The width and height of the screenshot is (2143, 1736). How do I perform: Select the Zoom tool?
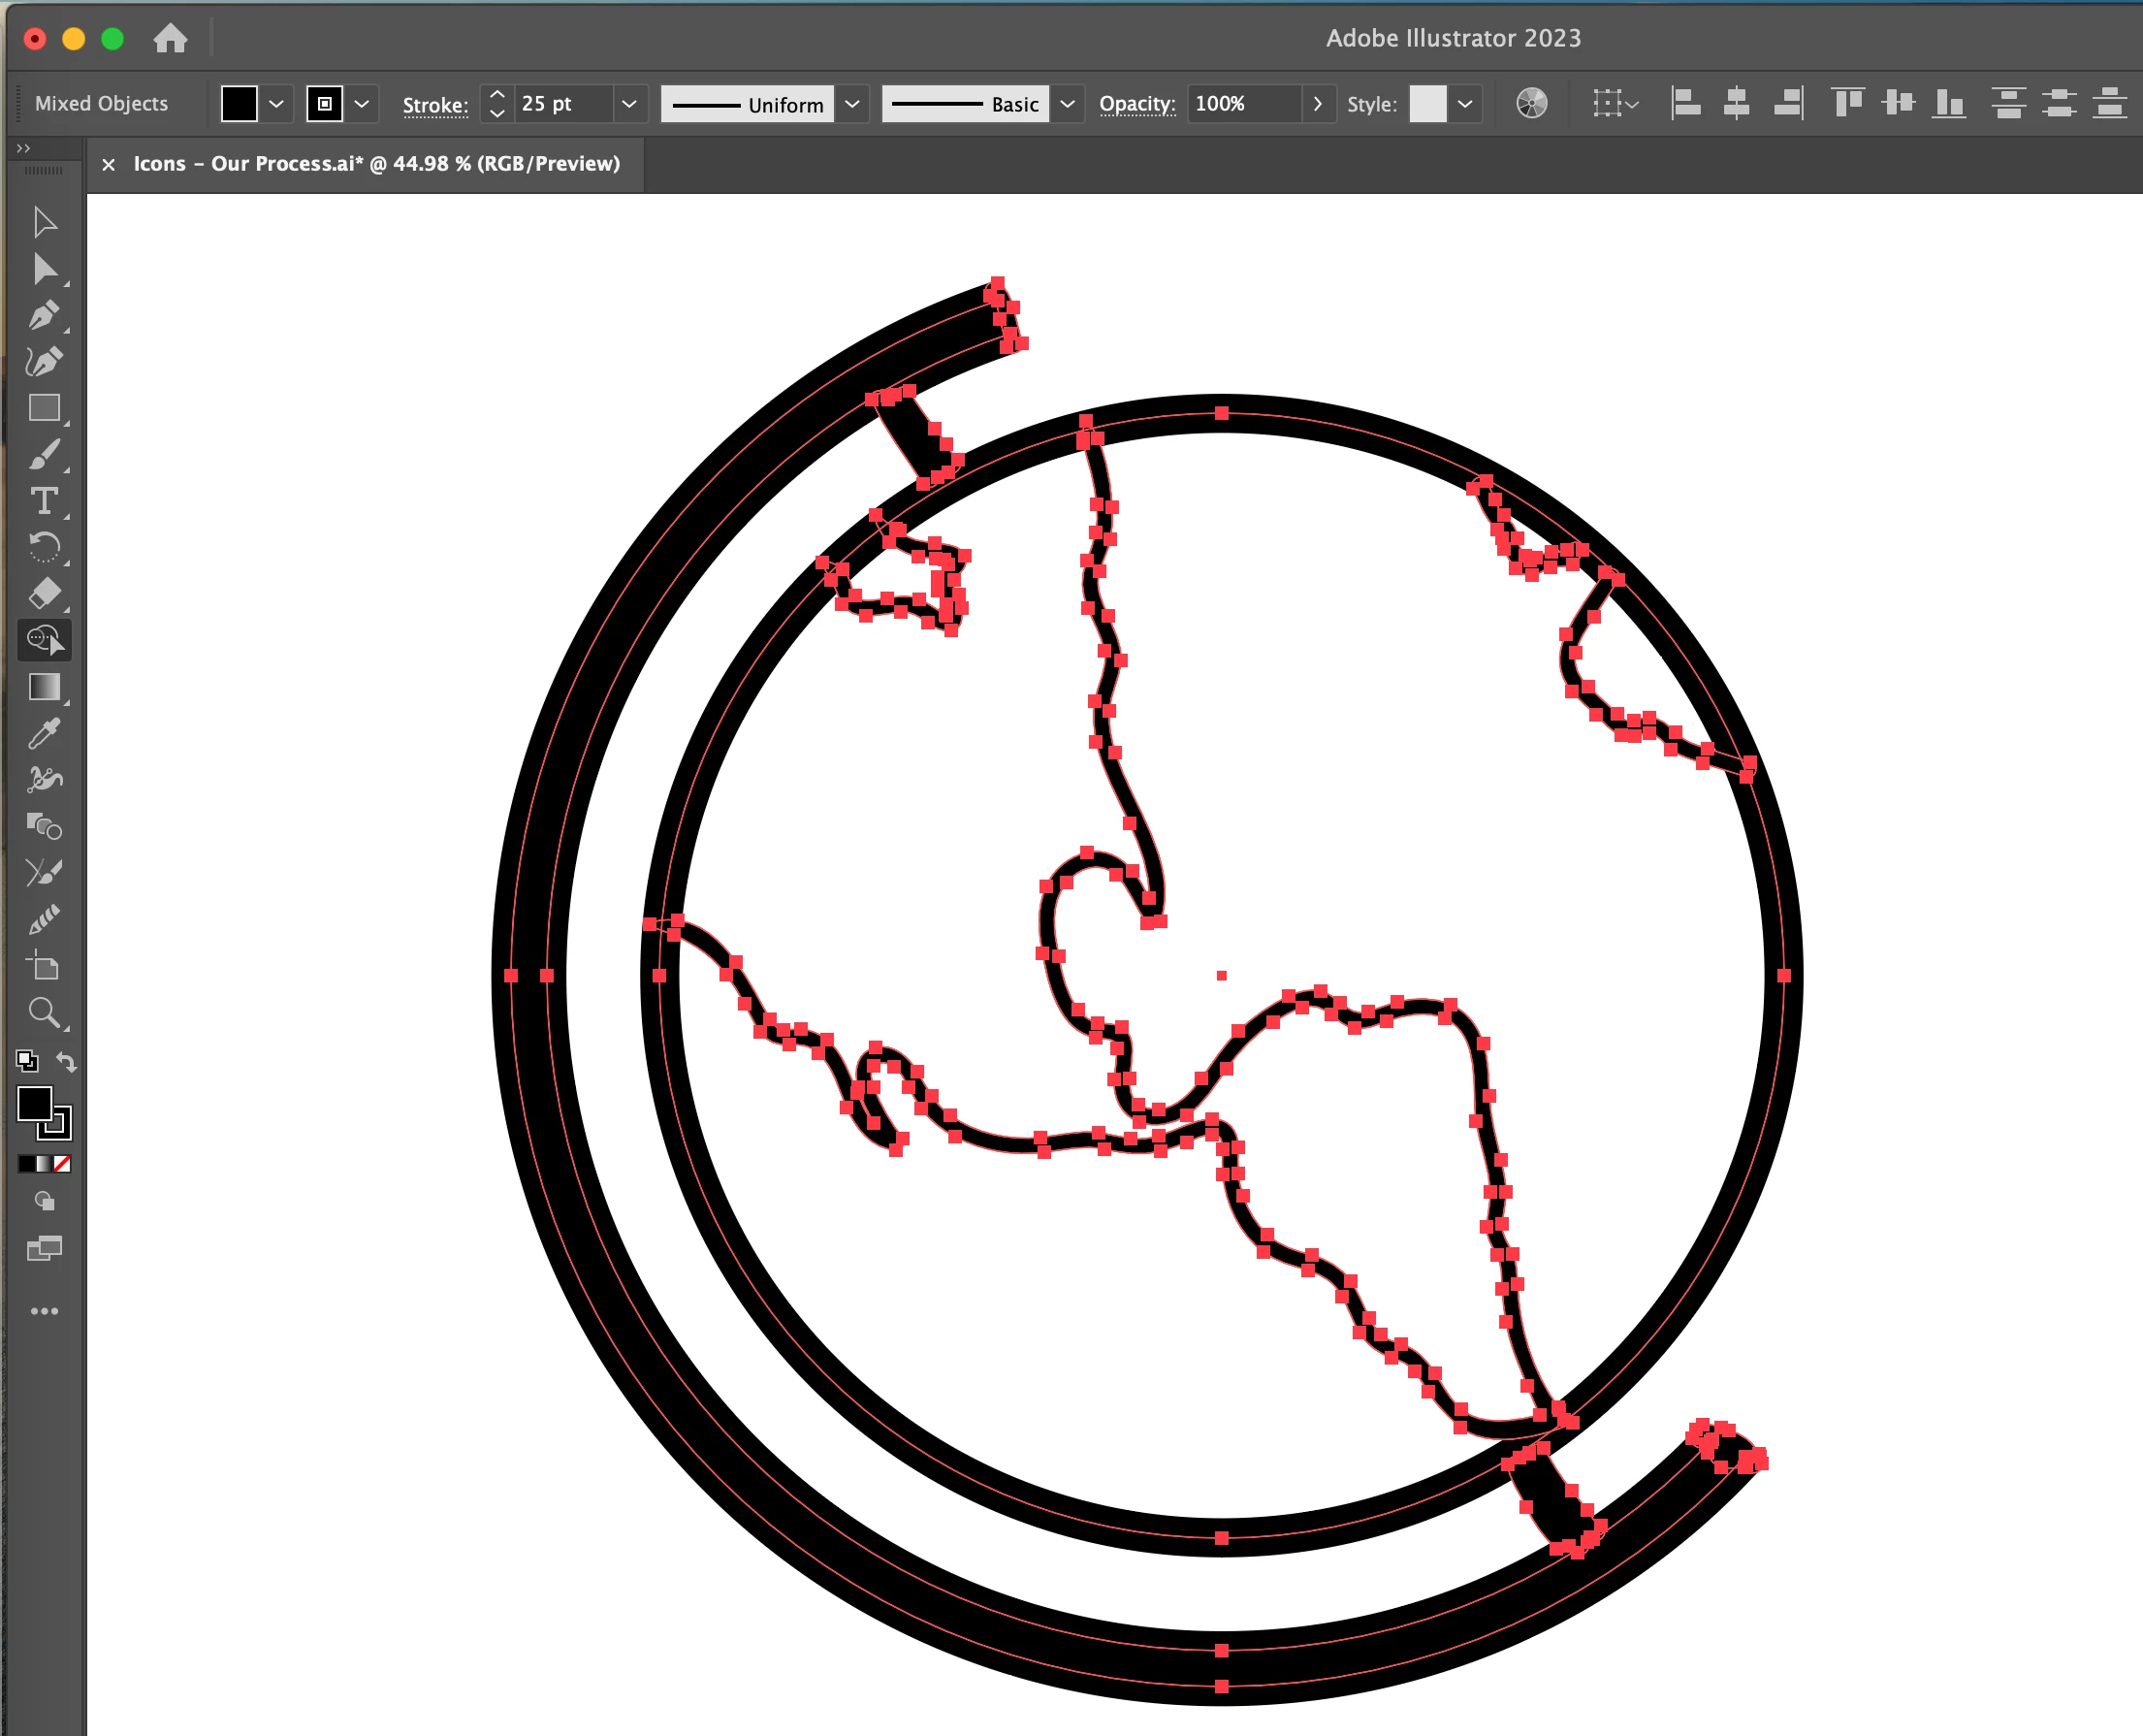tap(43, 1013)
